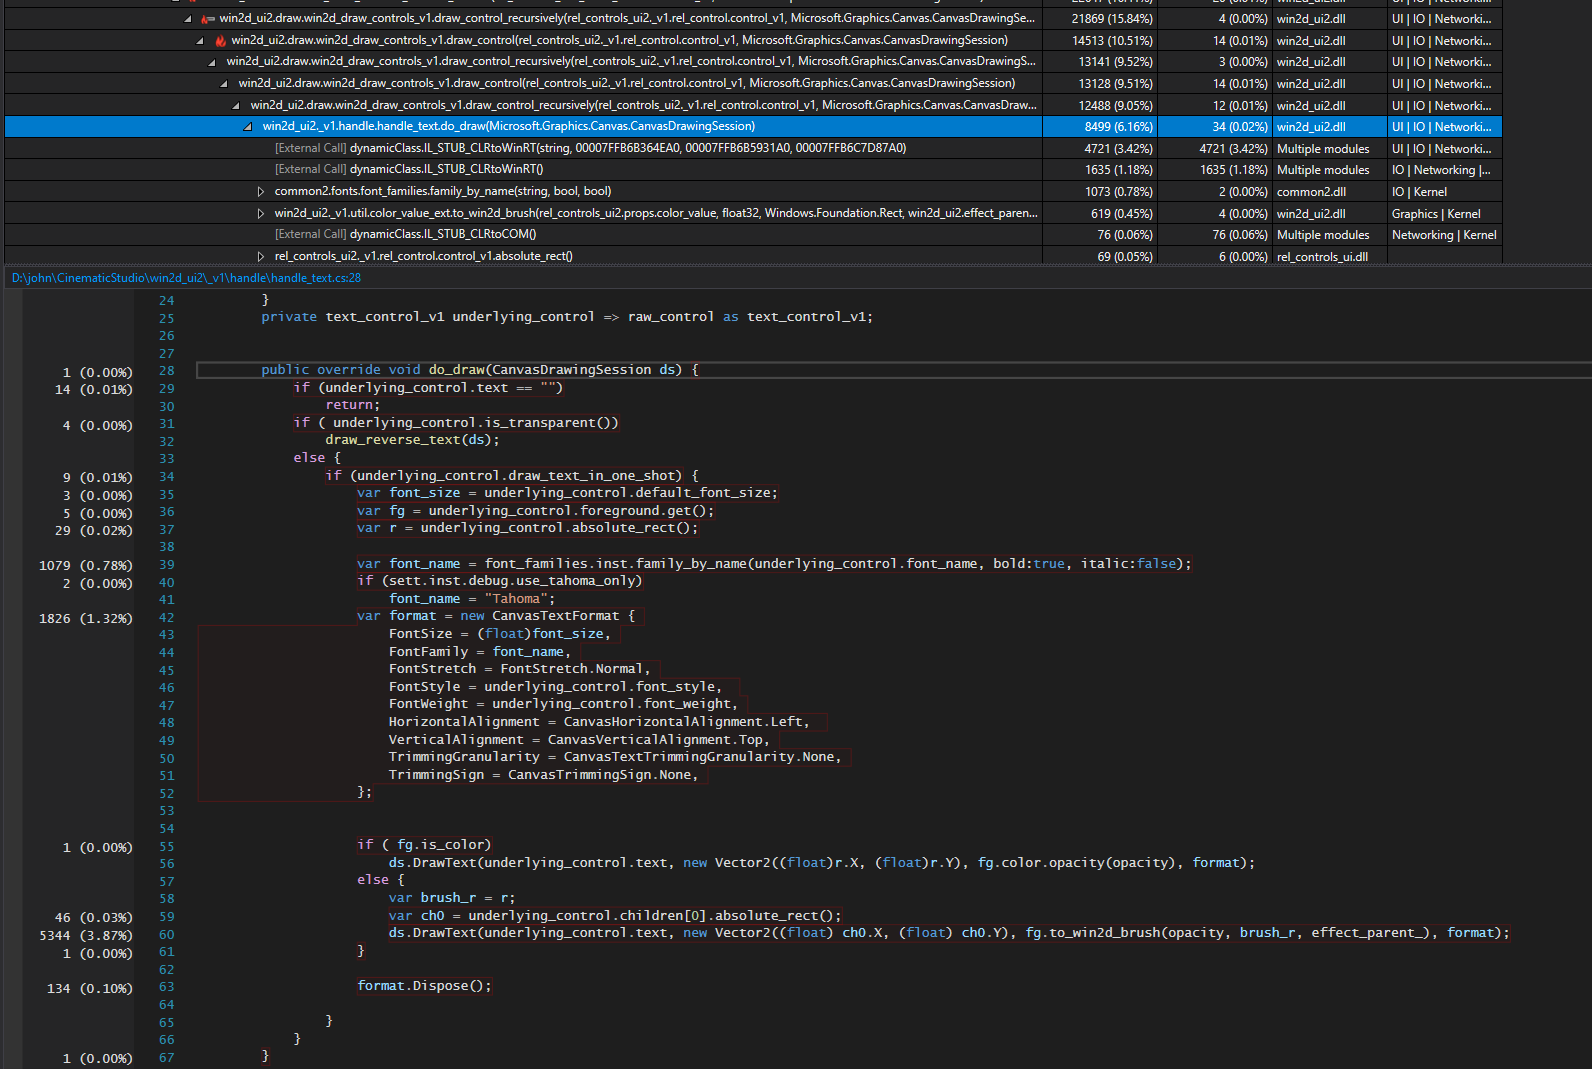Click the TrimmingSign = CanvasTrimmingSign.None line
Image resolution: width=1592 pixels, height=1069 pixels.
click(543, 775)
